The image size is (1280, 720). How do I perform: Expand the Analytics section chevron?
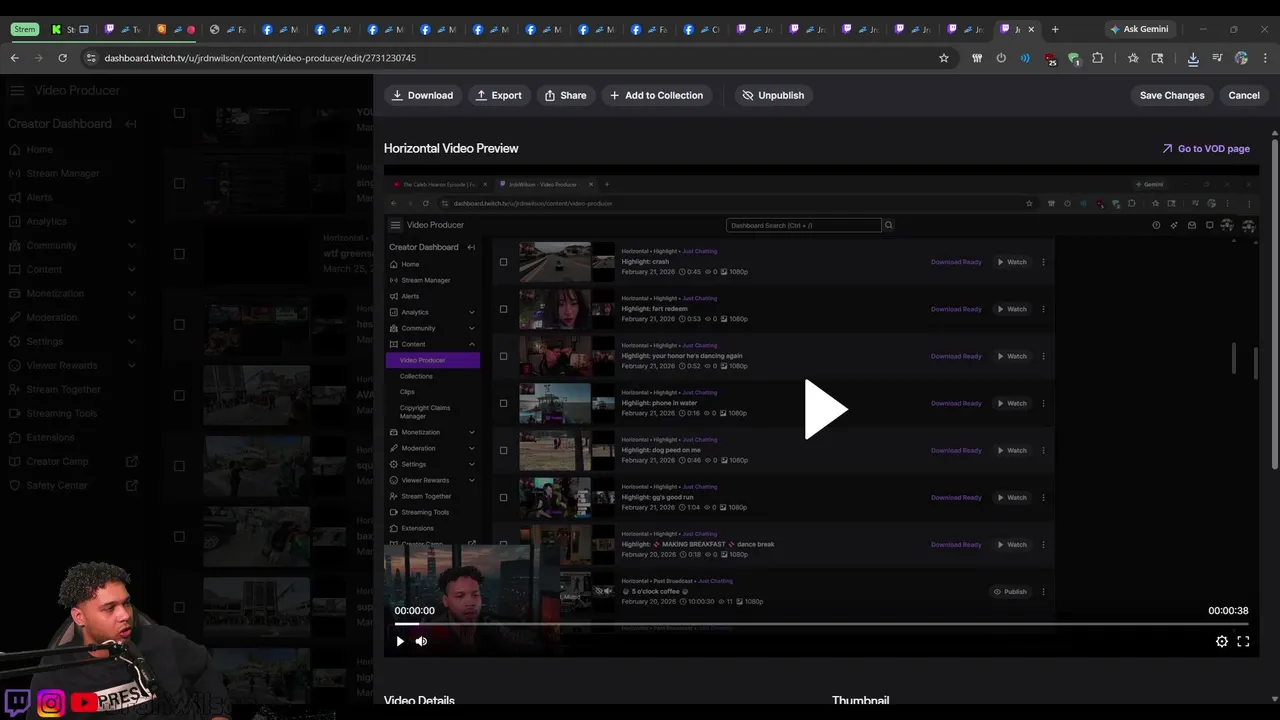click(x=132, y=221)
